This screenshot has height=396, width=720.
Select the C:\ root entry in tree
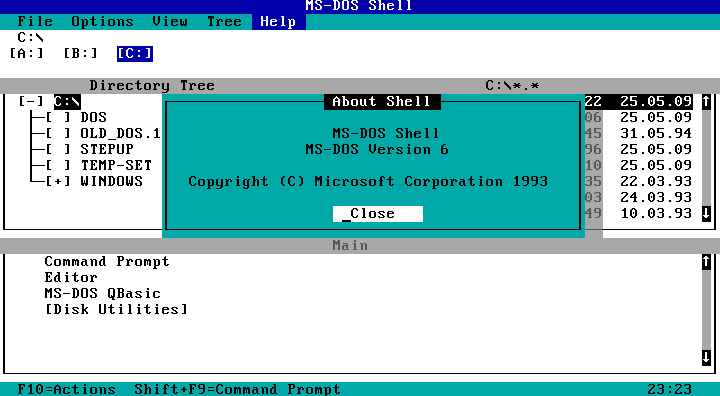[x=67, y=101]
